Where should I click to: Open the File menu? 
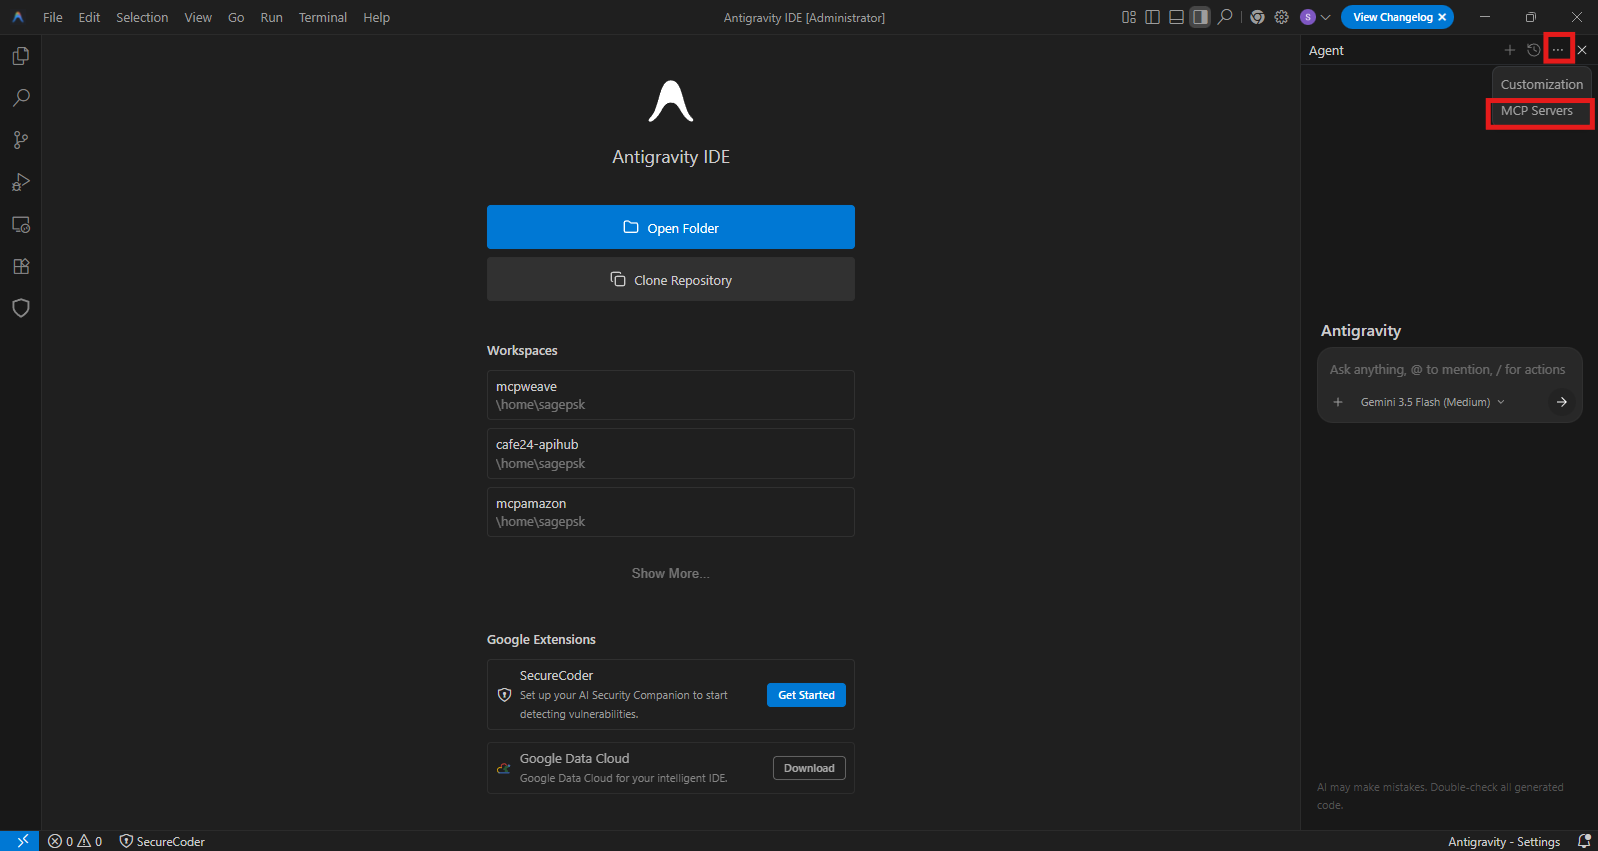tap(53, 17)
